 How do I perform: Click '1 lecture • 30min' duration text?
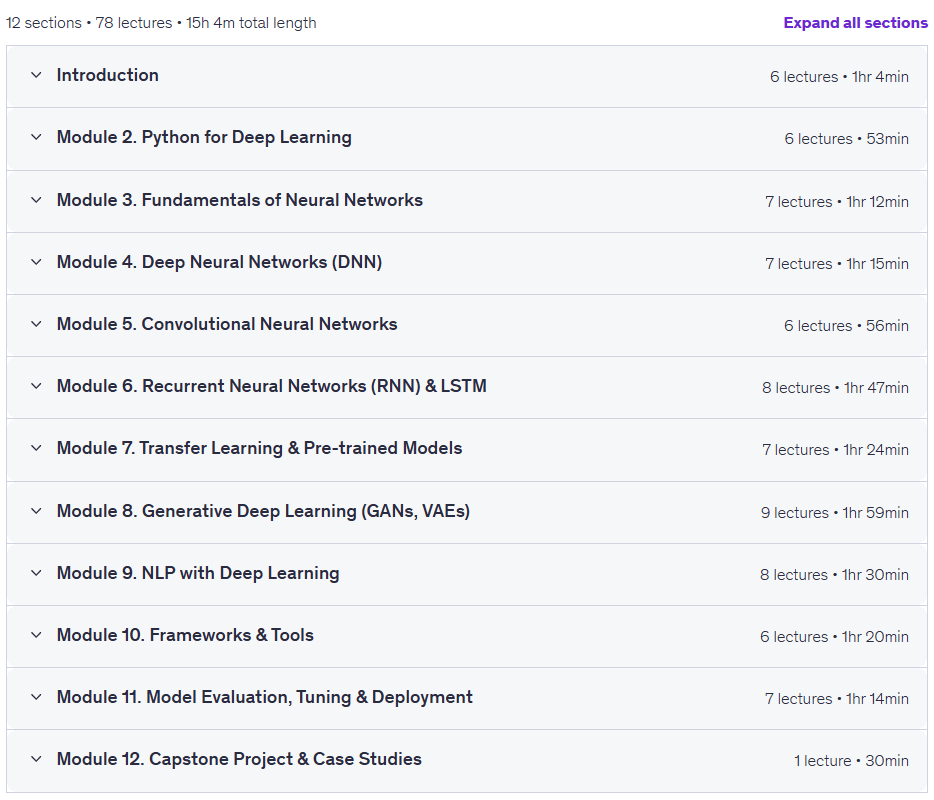pos(851,761)
